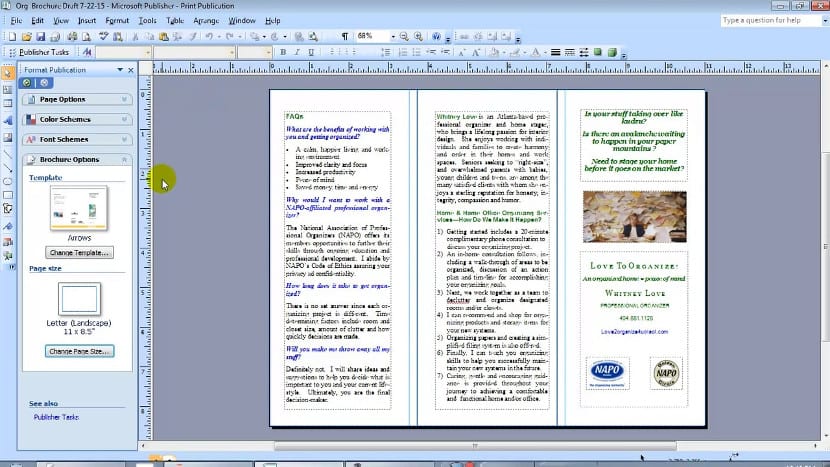Click the Open file folder icon
Image resolution: width=830 pixels, height=467 pixels.
click(26, 37)
